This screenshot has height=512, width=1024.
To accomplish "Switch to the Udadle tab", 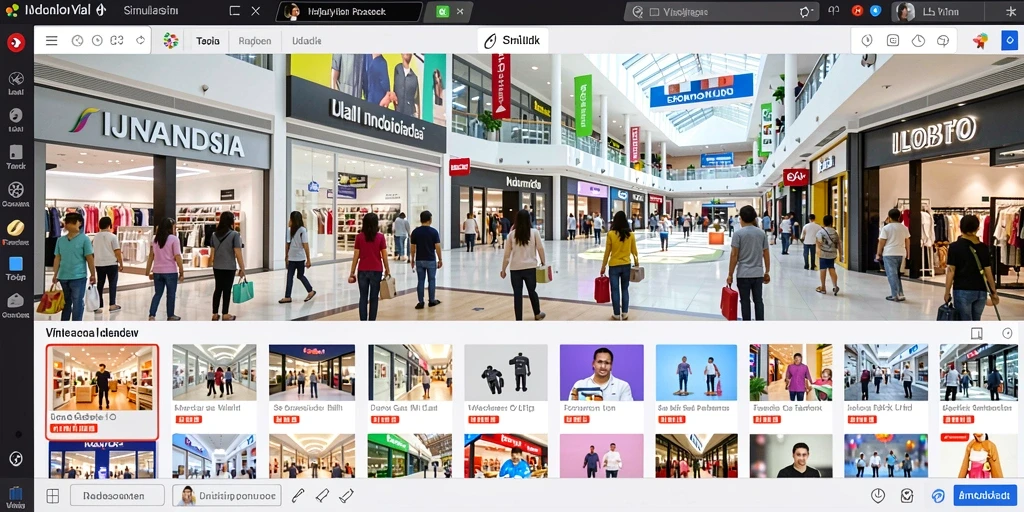I will tap(306, 40).
